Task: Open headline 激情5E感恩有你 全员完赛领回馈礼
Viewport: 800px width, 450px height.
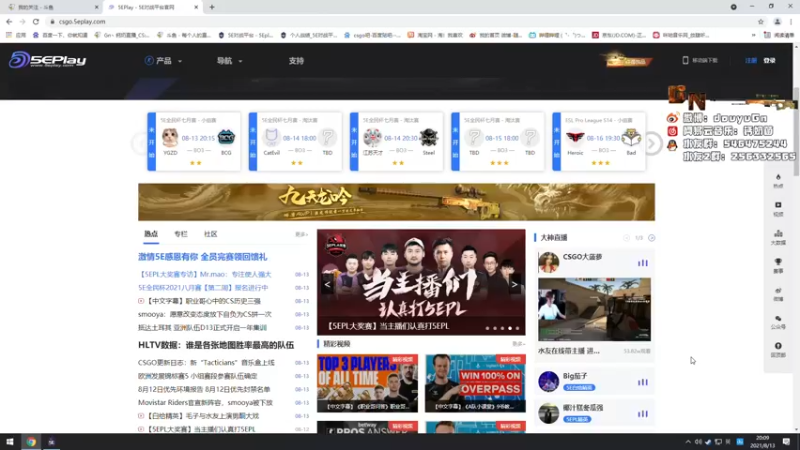Action: [203, 257]
